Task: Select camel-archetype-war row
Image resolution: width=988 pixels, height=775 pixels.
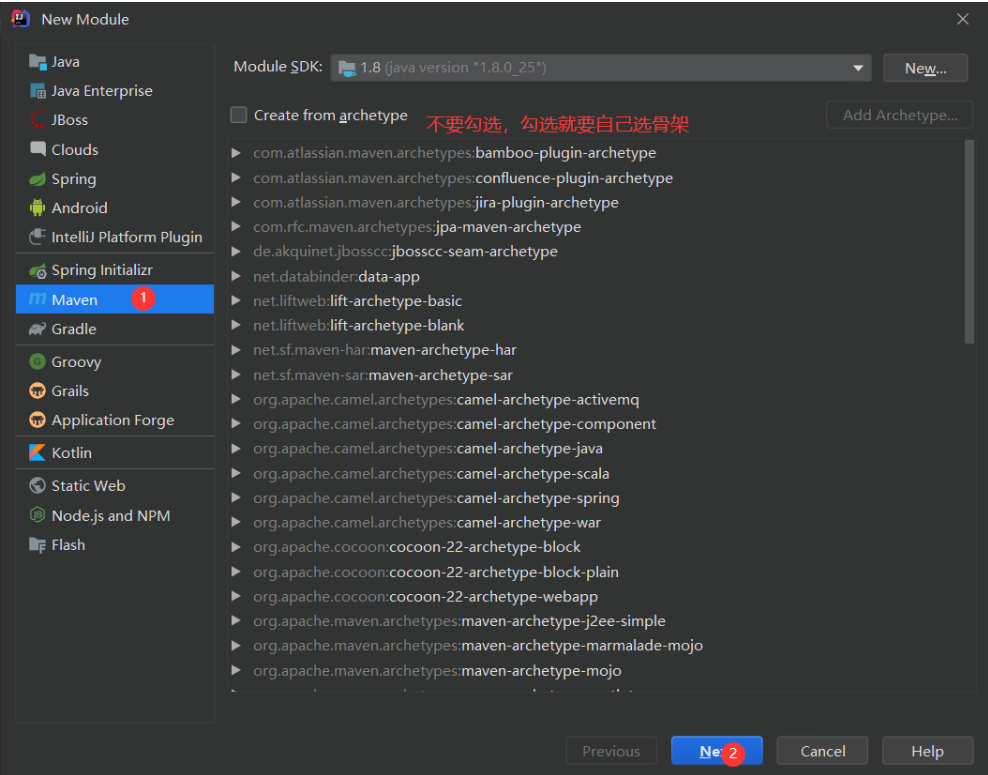Action: [x=595, y=522]
